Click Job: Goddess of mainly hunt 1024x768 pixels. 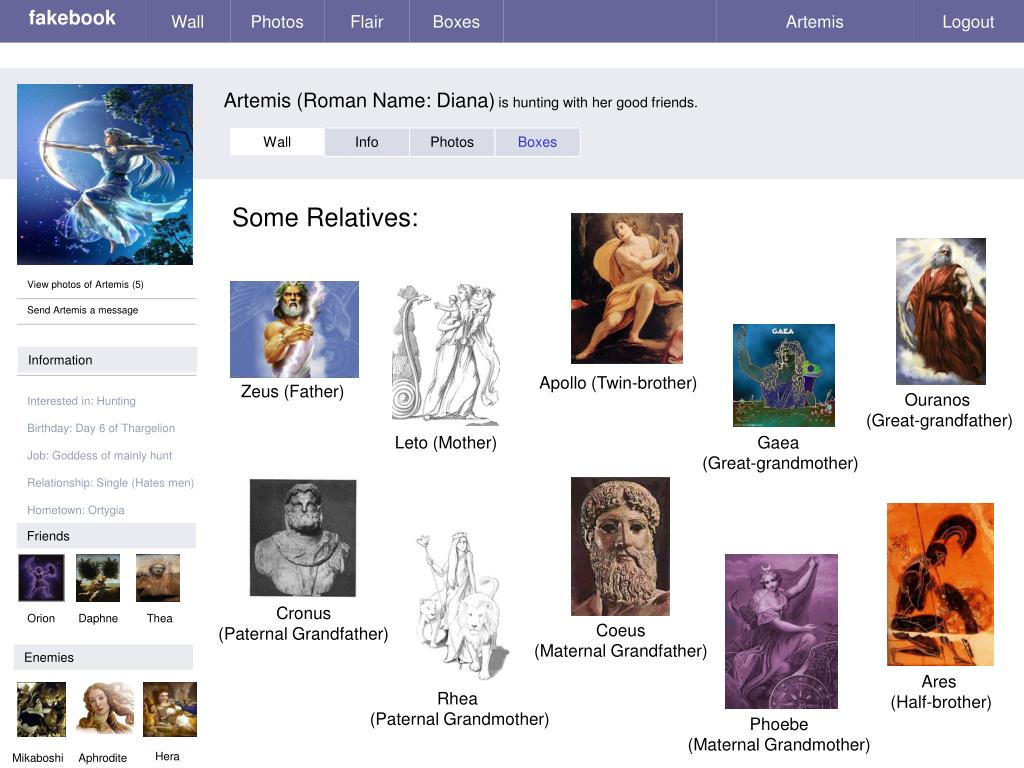point(99,455)
